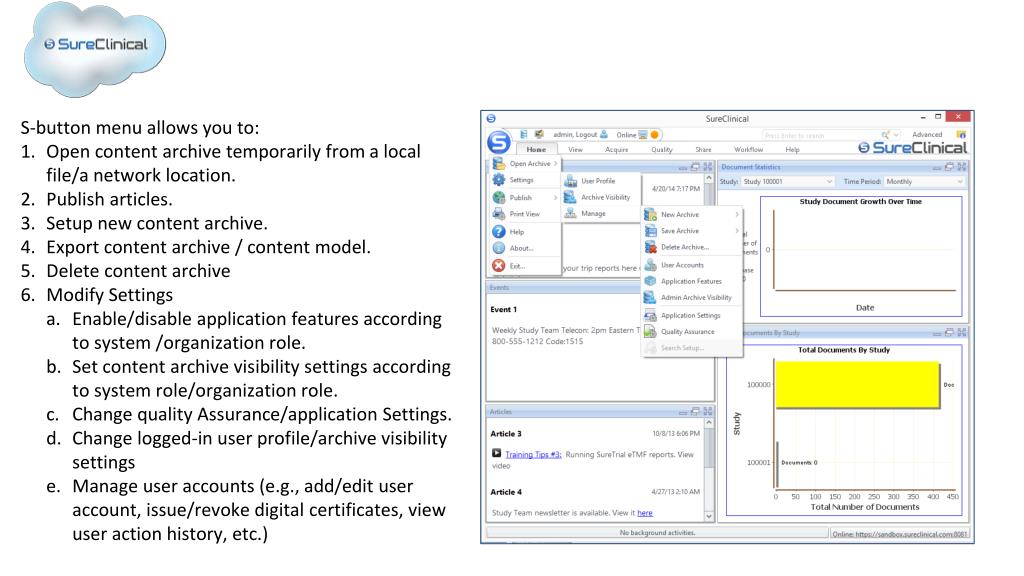Click the red Exit X icon
1024x576 pixels.
click(499, 266)
